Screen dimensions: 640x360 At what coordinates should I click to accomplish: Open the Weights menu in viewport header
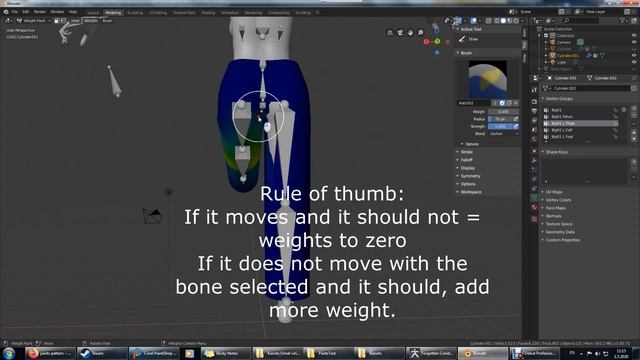(91, 20)
